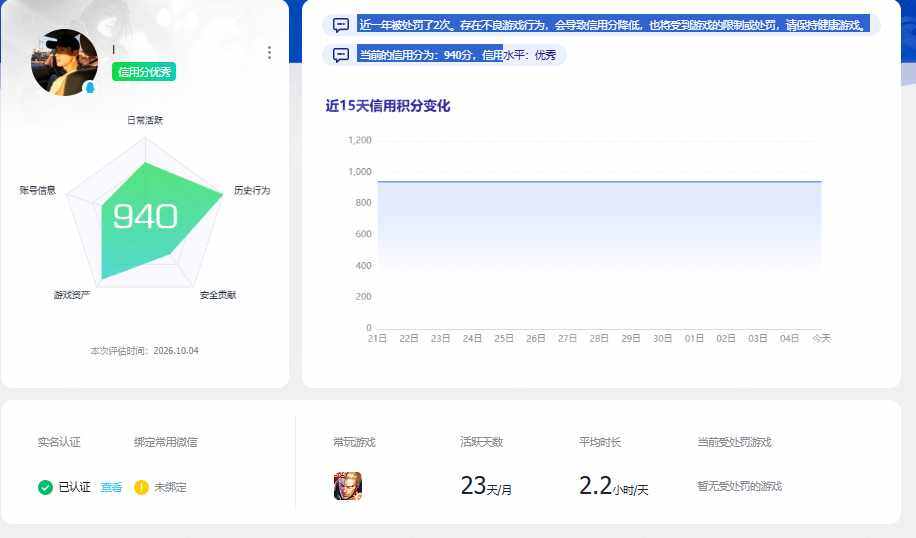Click the 21日 label on the chart axis
Image resolution: width=916 pixels, height=538 pixels.
point(377,338)
